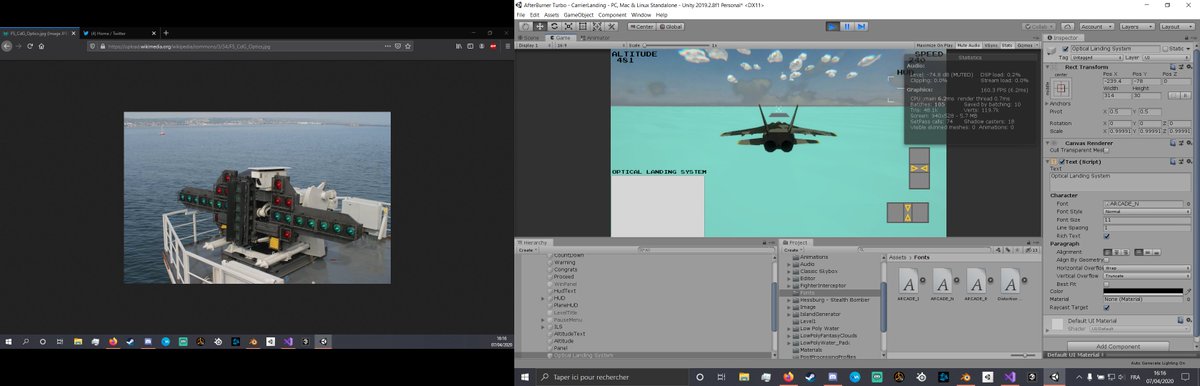Screen dimensions: 1200x386
Task: Open the Layers dropdown
Action: tap(1137, 27)
